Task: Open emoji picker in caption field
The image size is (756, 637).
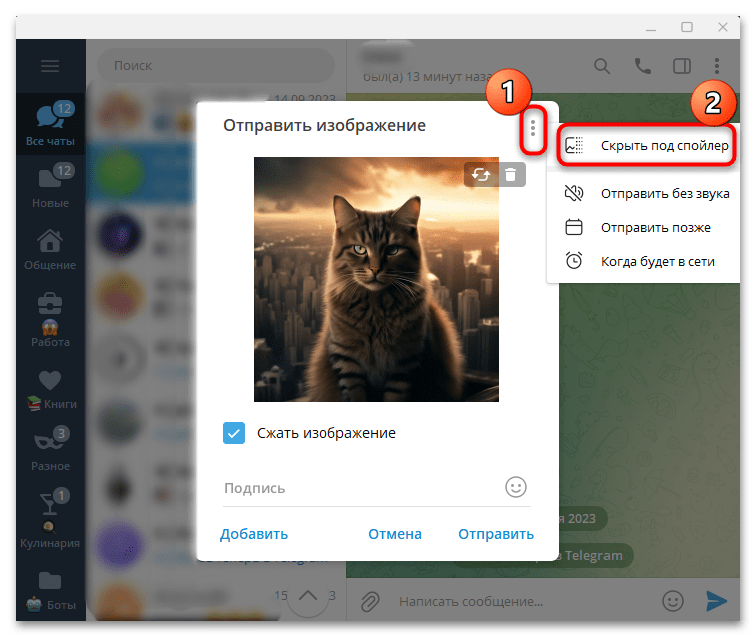Action: click(x=516, y=487)
